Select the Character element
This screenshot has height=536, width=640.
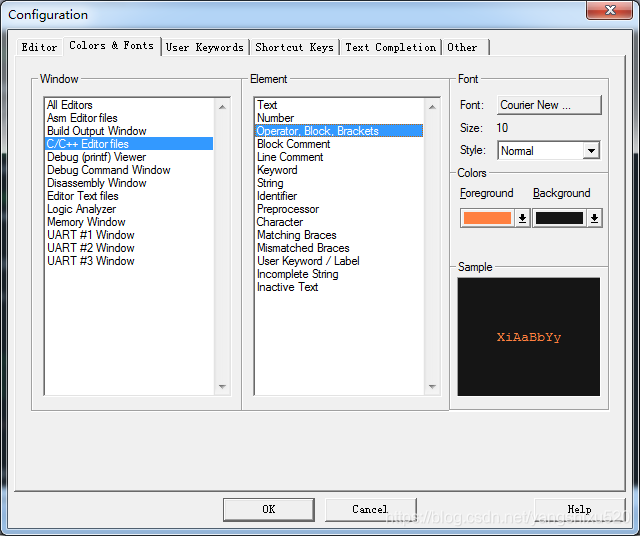(x=339, y=222)
